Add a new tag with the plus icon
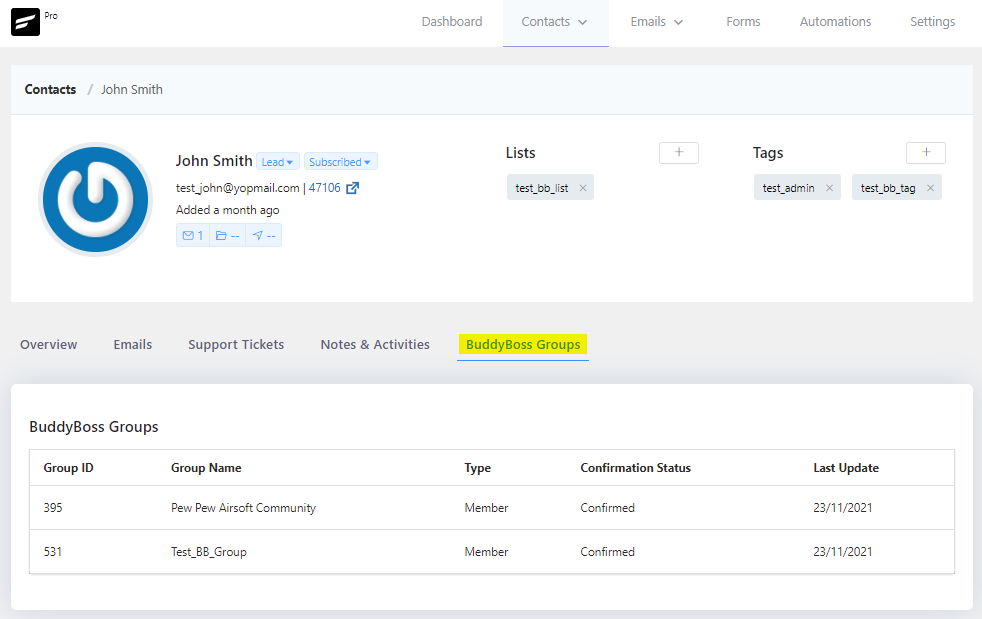The image size is (982, 619). (925, 152)
